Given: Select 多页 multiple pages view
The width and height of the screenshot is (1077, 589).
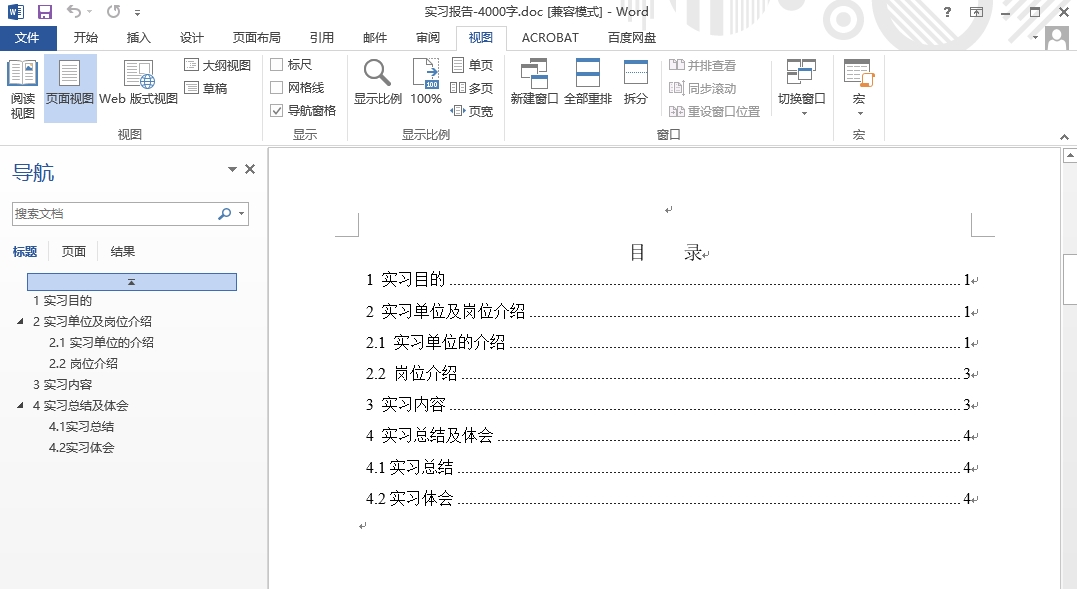Looking at the screenshot, I should (472, 88).
